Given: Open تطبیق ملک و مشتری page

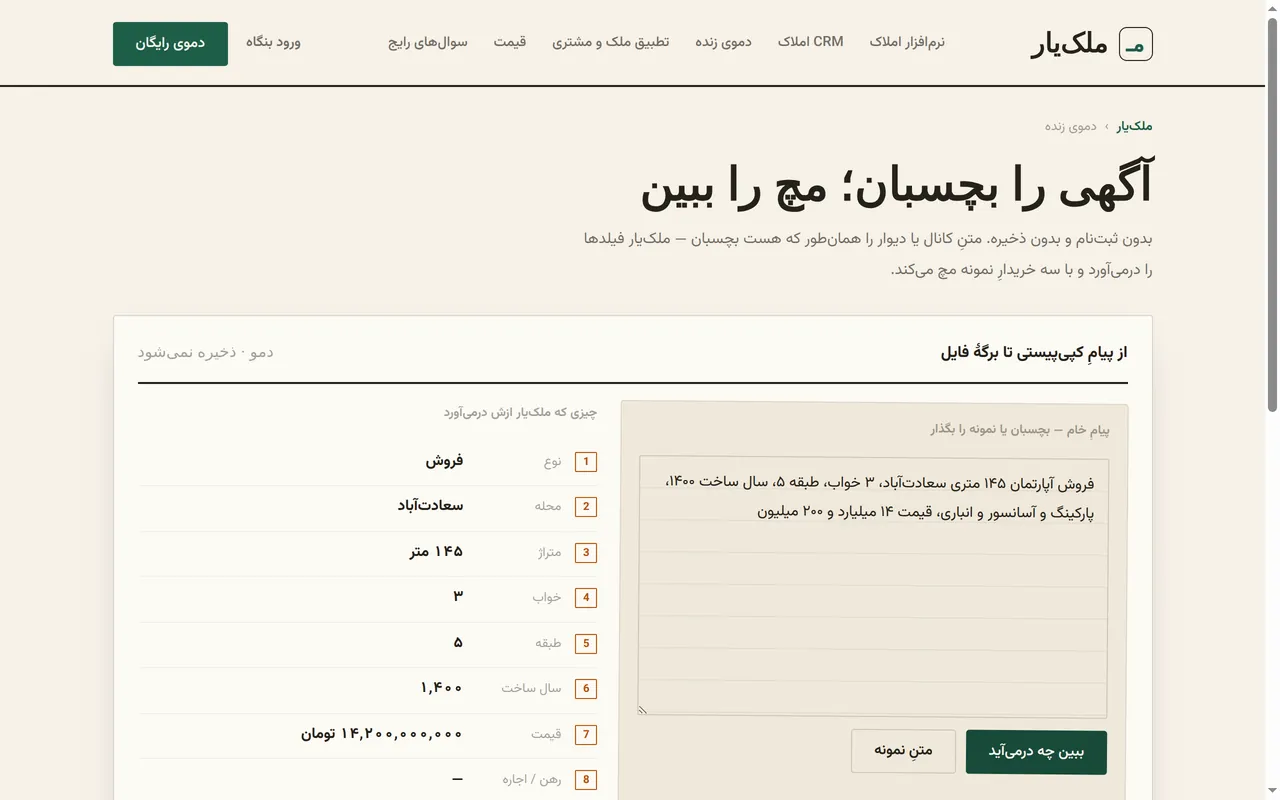Looking at the screenshot, I should coord(611,42).
